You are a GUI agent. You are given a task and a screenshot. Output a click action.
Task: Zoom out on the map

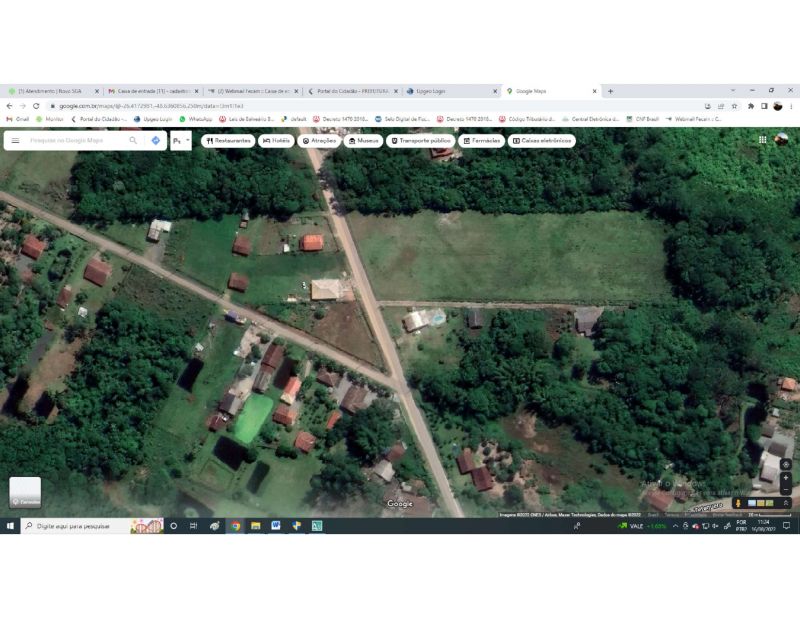pyautogui.click(x=786, y=490)
